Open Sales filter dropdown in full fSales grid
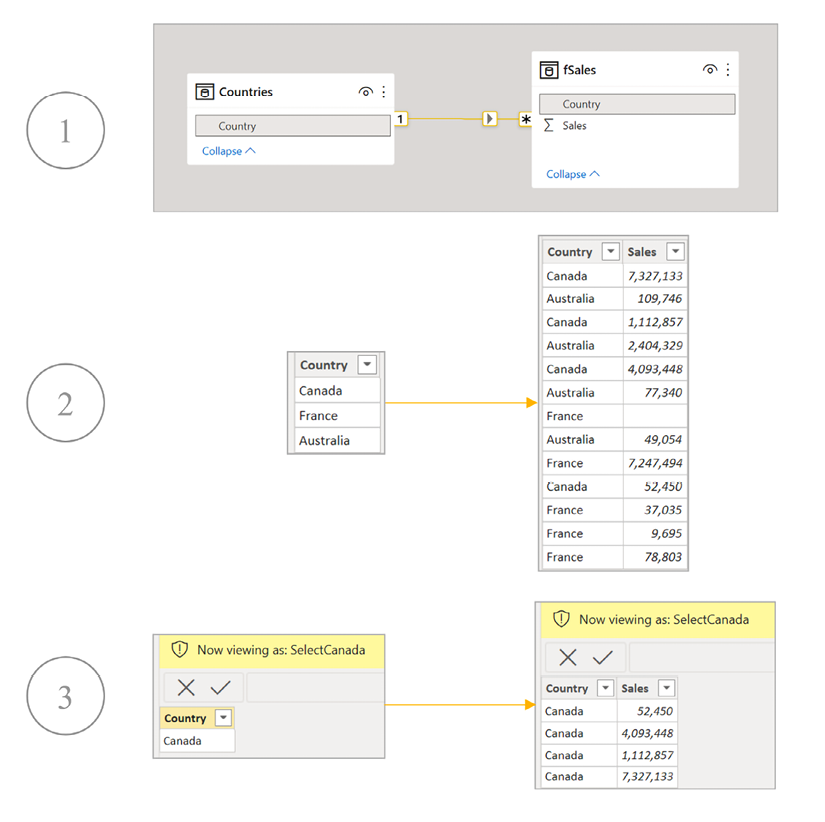The height and width of the screenshot is (822, 825). tap(675, 251)
